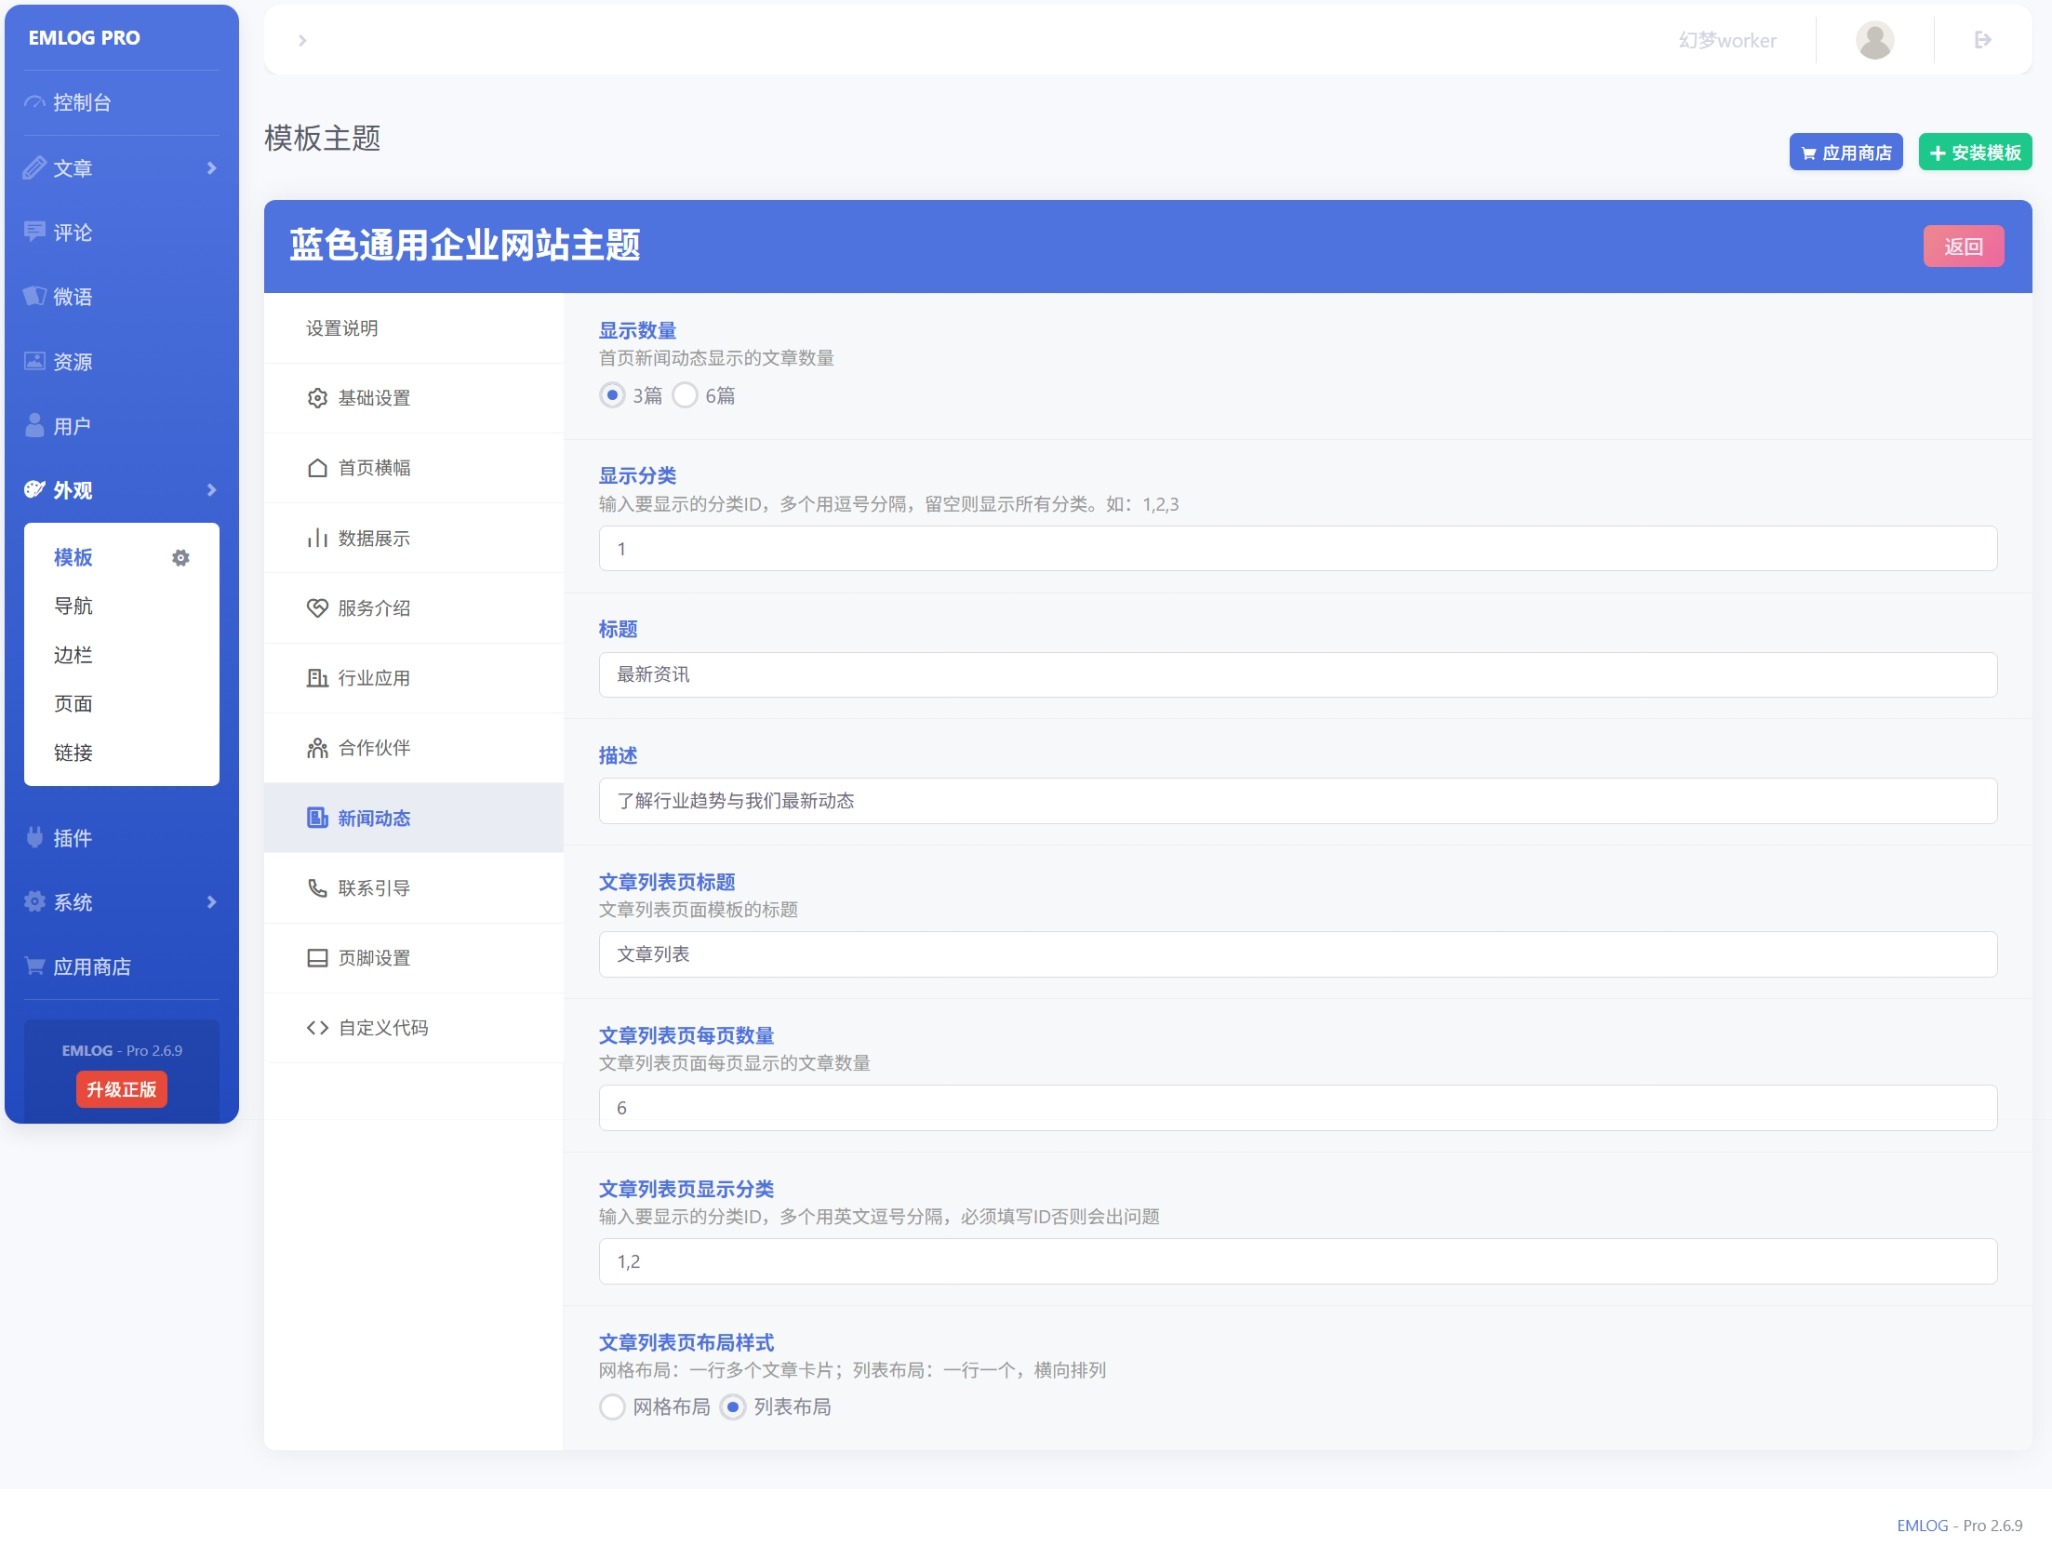Click the 自定义代码 code brackets icon
The height and width of the screenshot is (1558, 2052).
tap(317, 1028)
